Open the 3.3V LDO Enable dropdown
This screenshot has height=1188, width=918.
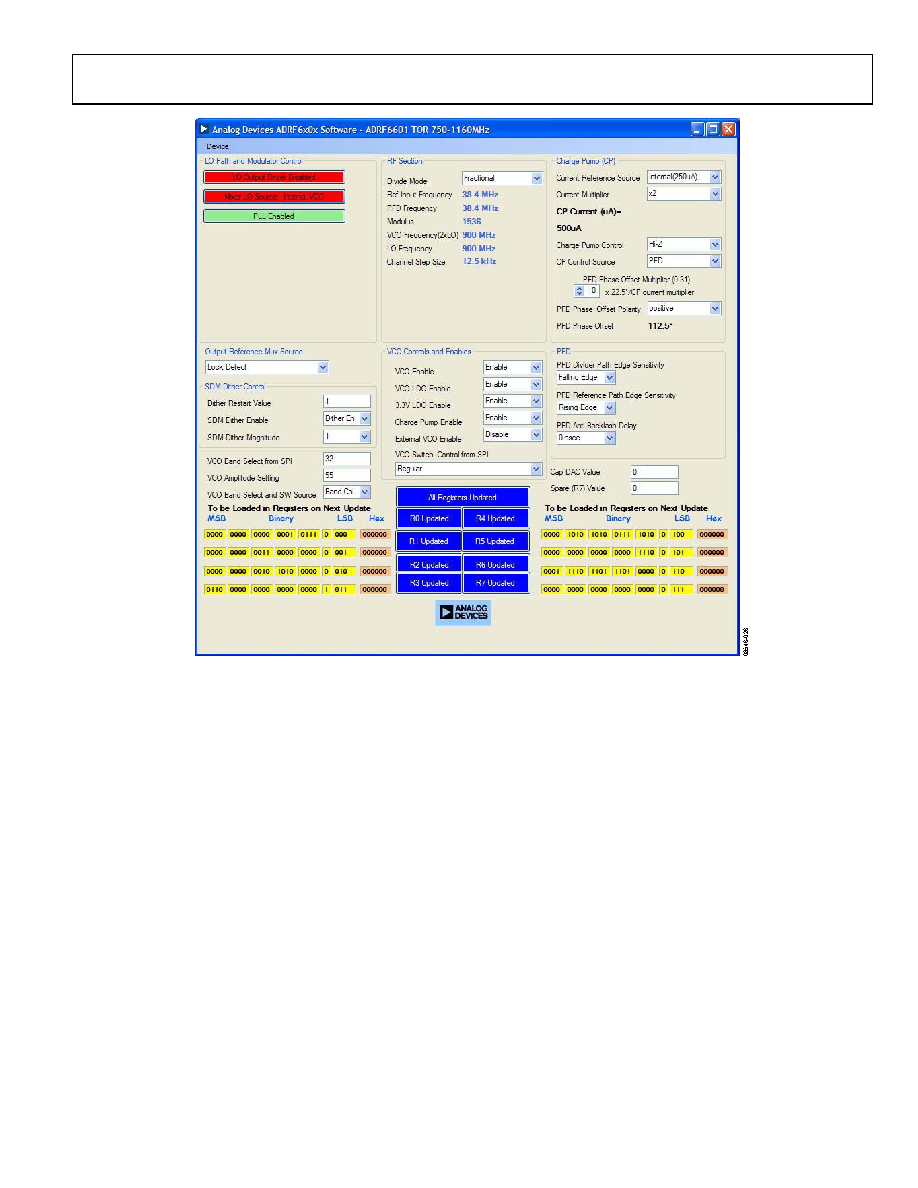tap(513, 401)
